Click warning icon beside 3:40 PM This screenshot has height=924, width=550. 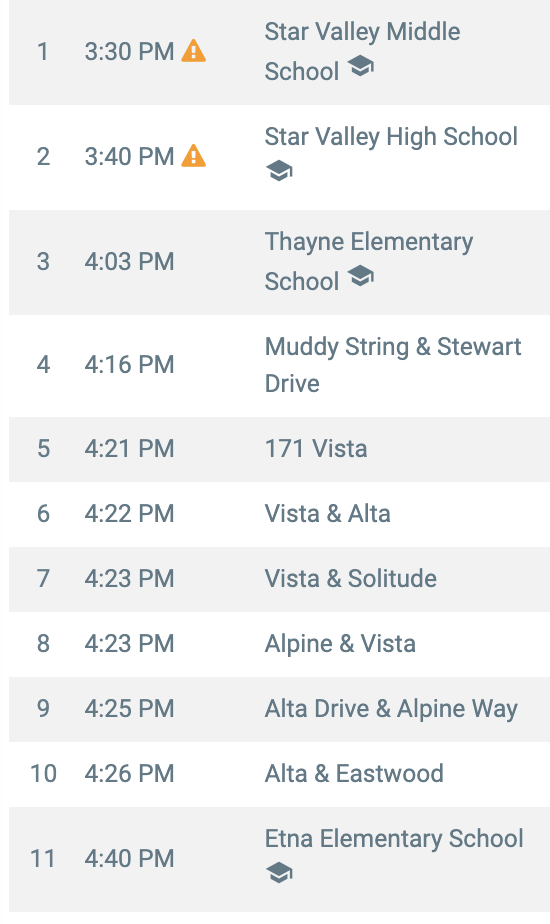(193, 156)
